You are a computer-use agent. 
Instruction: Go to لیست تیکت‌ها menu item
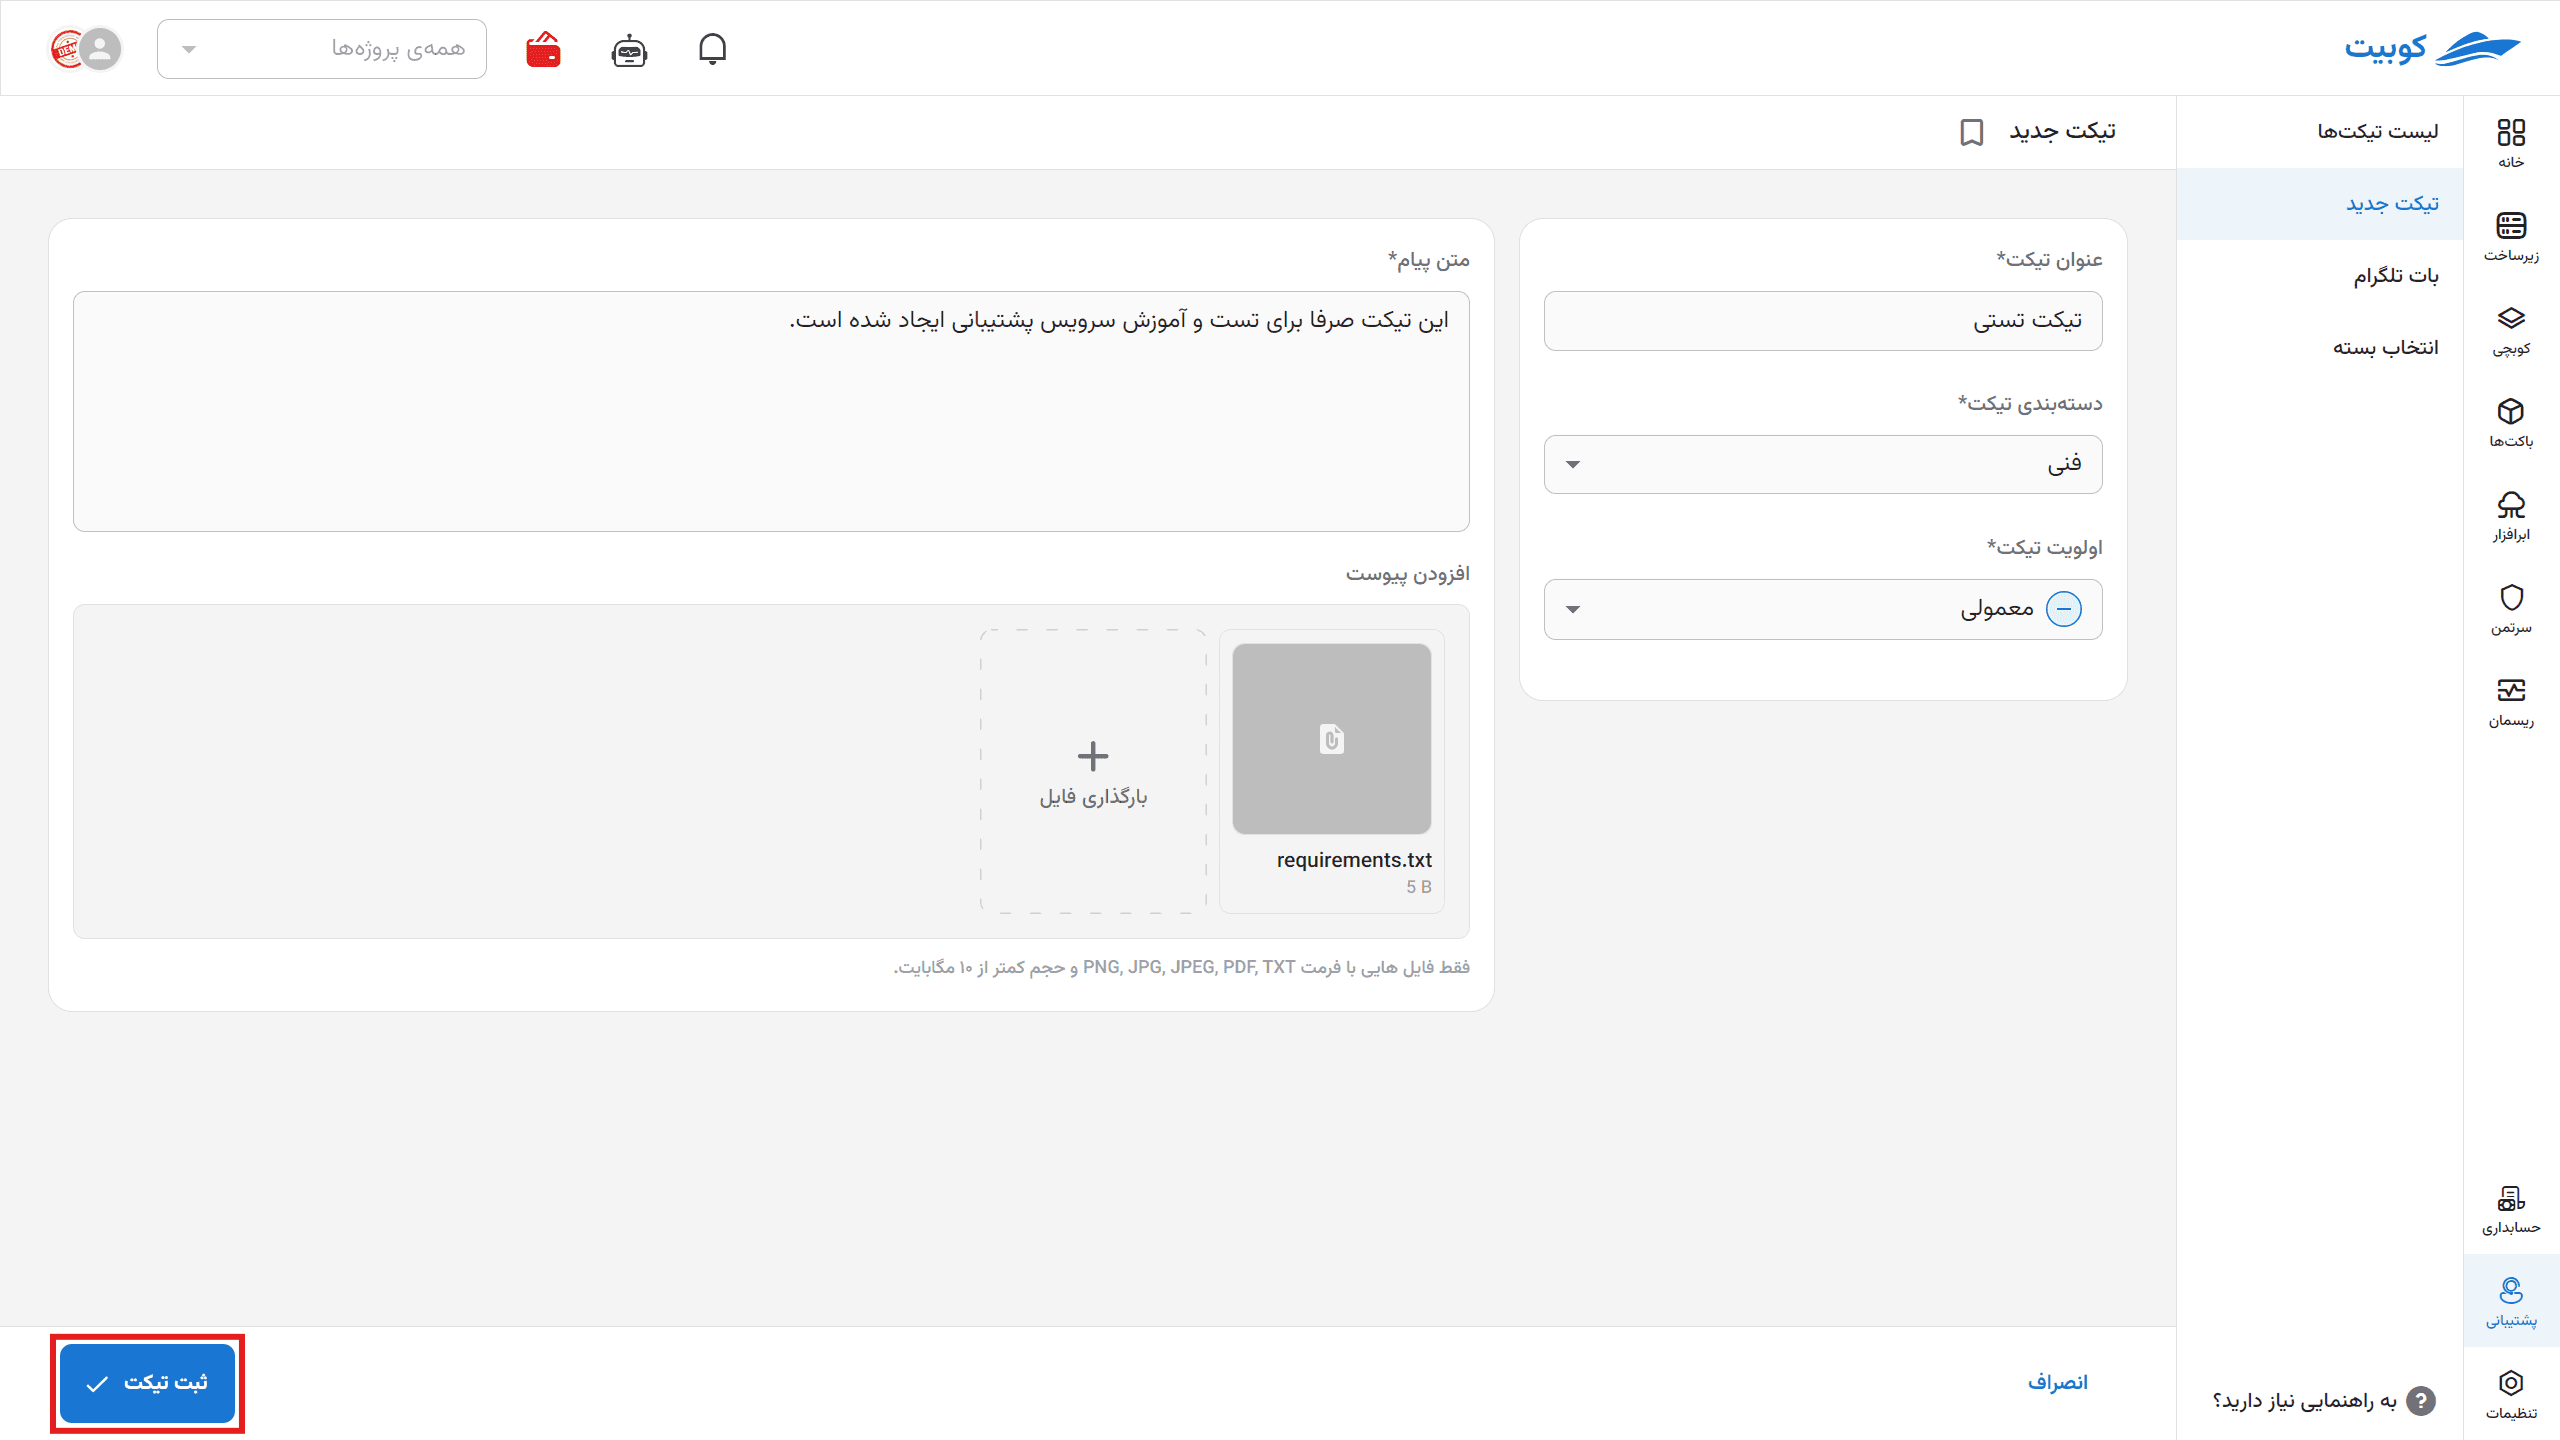2320,132
